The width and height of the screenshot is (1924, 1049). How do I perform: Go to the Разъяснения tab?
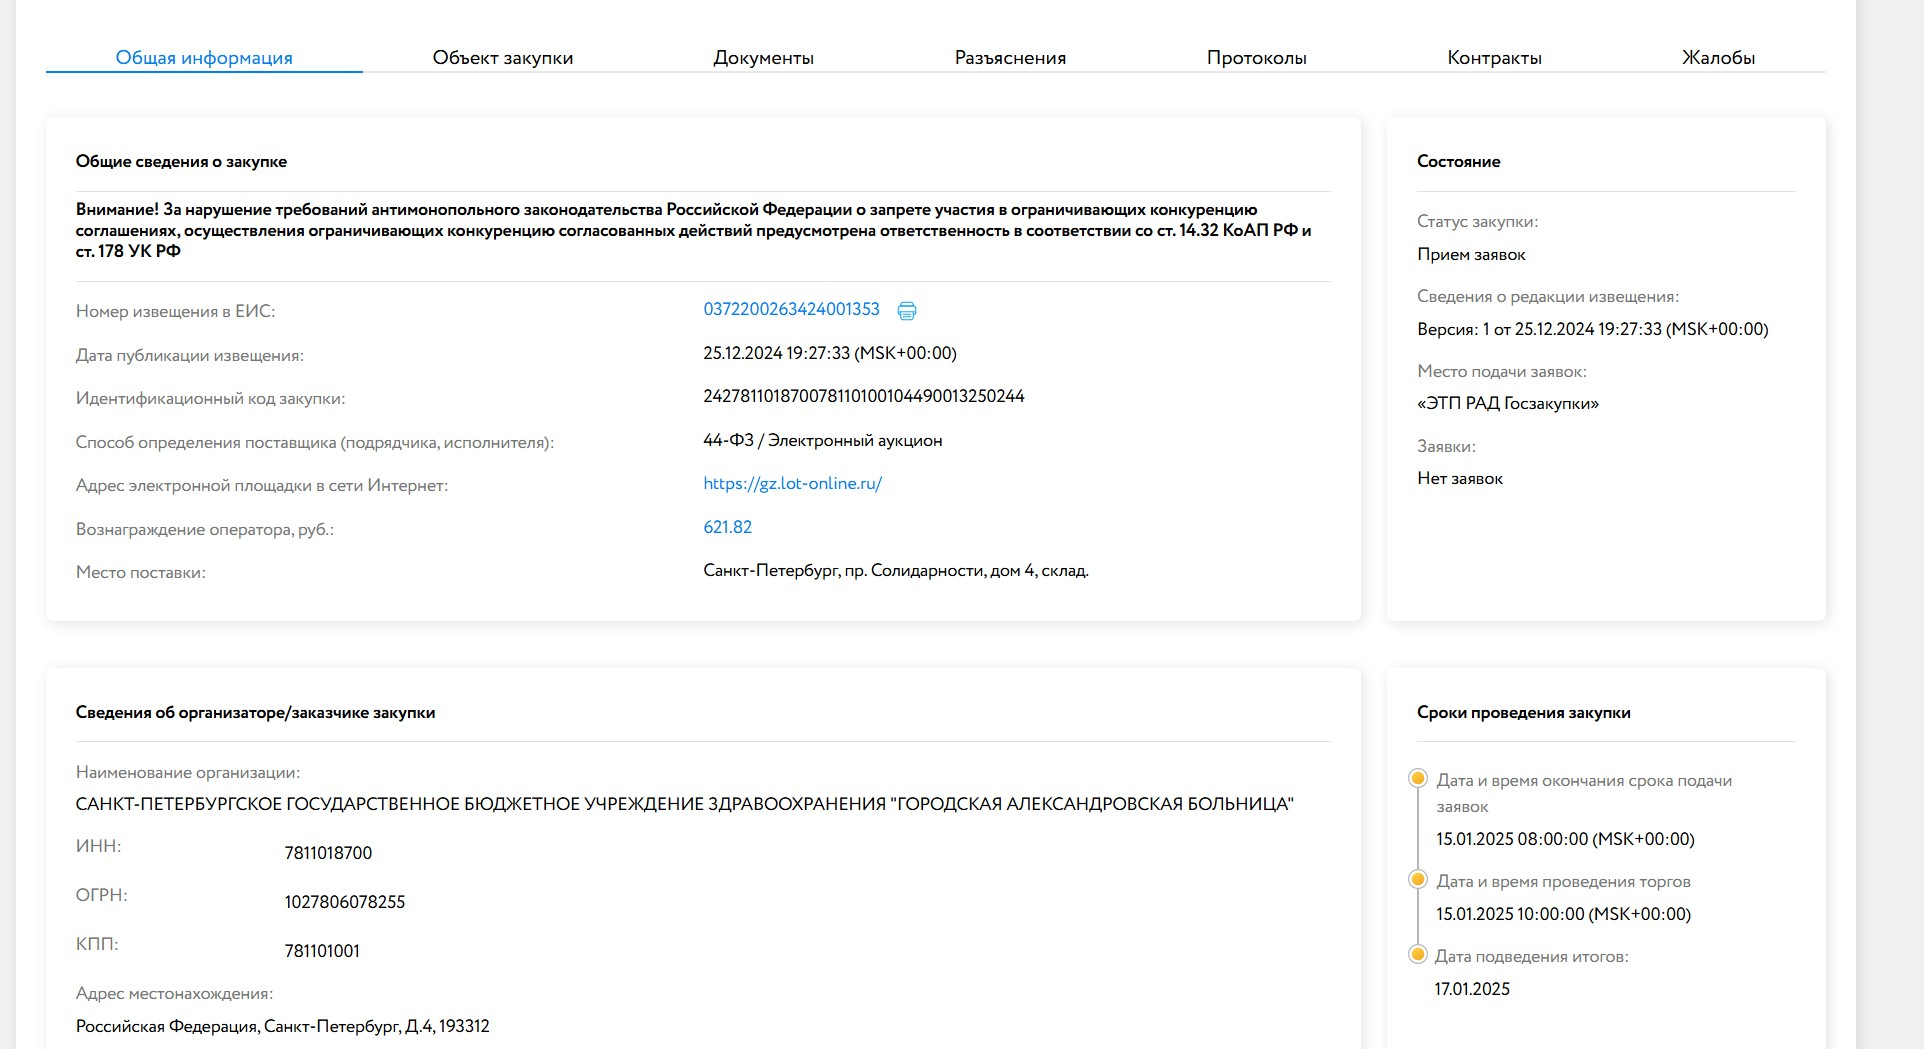coord(1010,58)
